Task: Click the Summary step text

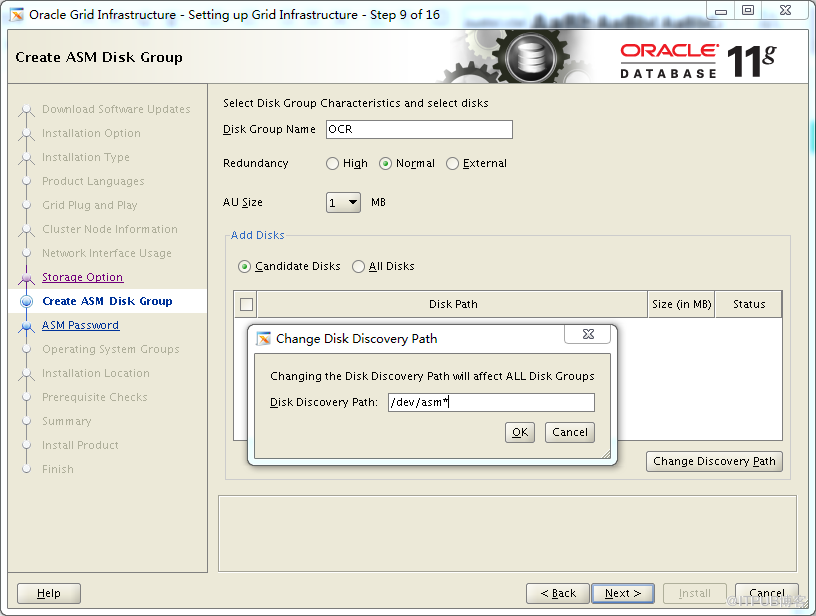Action: 67,421
